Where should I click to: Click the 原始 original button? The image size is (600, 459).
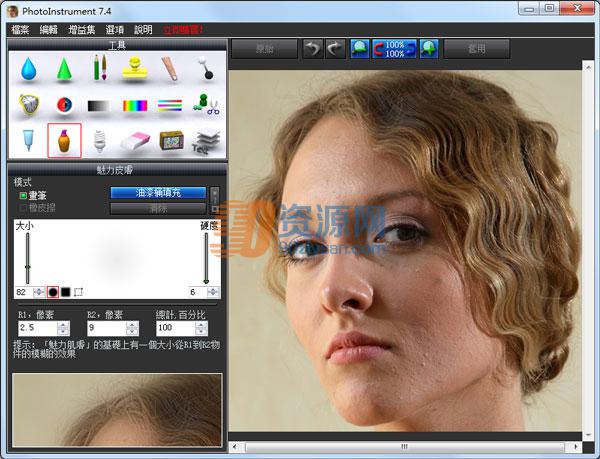point(264,49)
